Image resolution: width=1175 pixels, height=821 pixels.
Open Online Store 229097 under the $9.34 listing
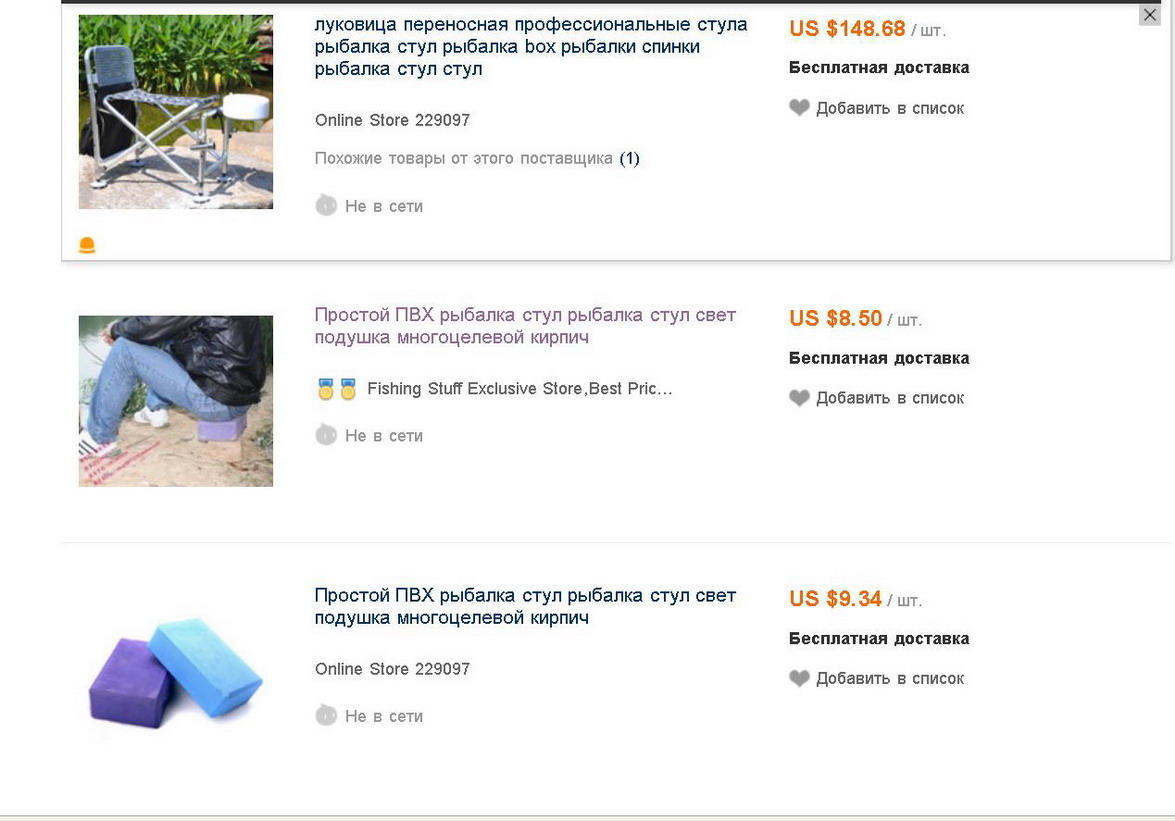[392, 669]
